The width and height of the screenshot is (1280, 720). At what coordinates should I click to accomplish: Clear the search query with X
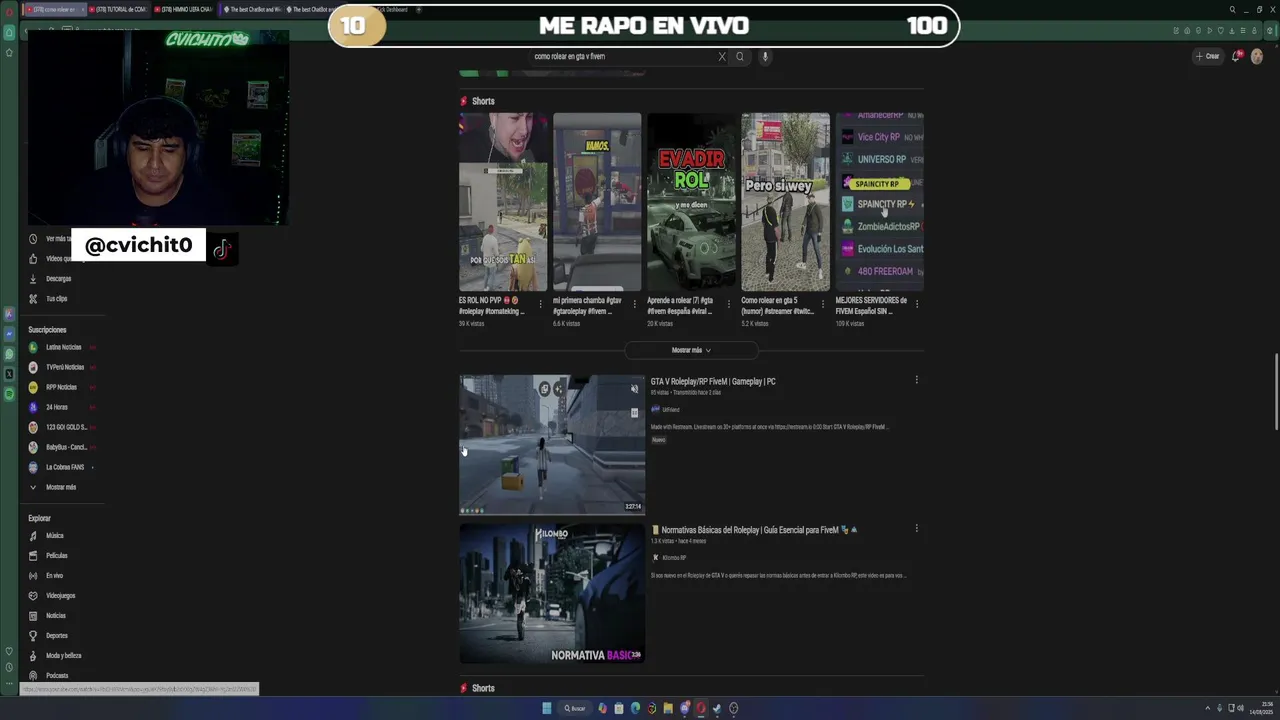pos(722,57)
